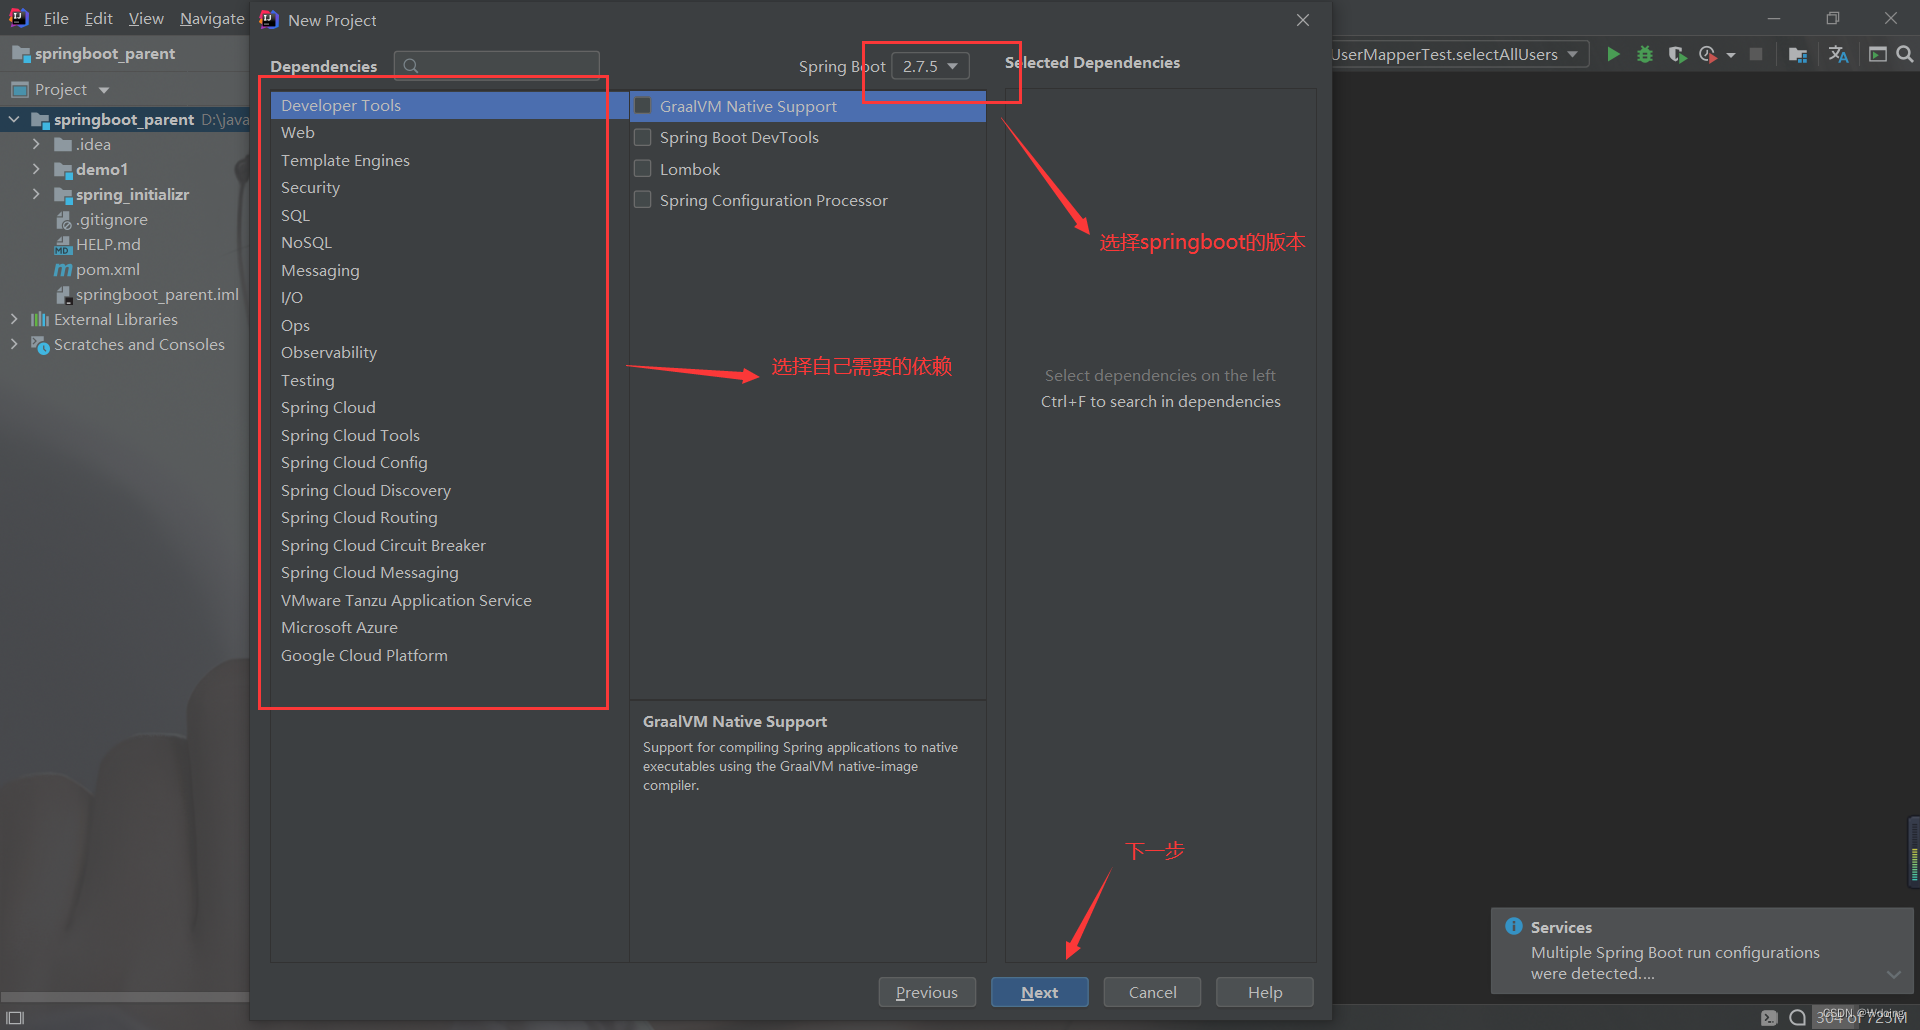Screen dimensions: 1920x1030
Task: Select Spring Cloud Discovery category
Action: pos(449,490)
